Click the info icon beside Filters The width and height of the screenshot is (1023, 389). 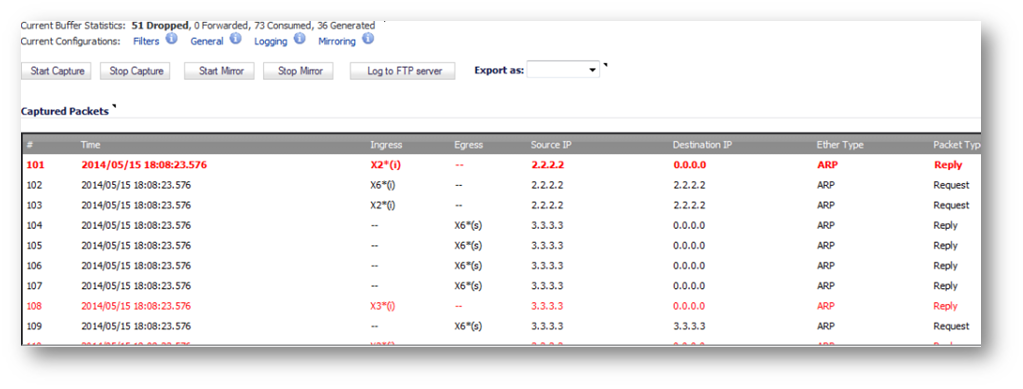point(171,39)
